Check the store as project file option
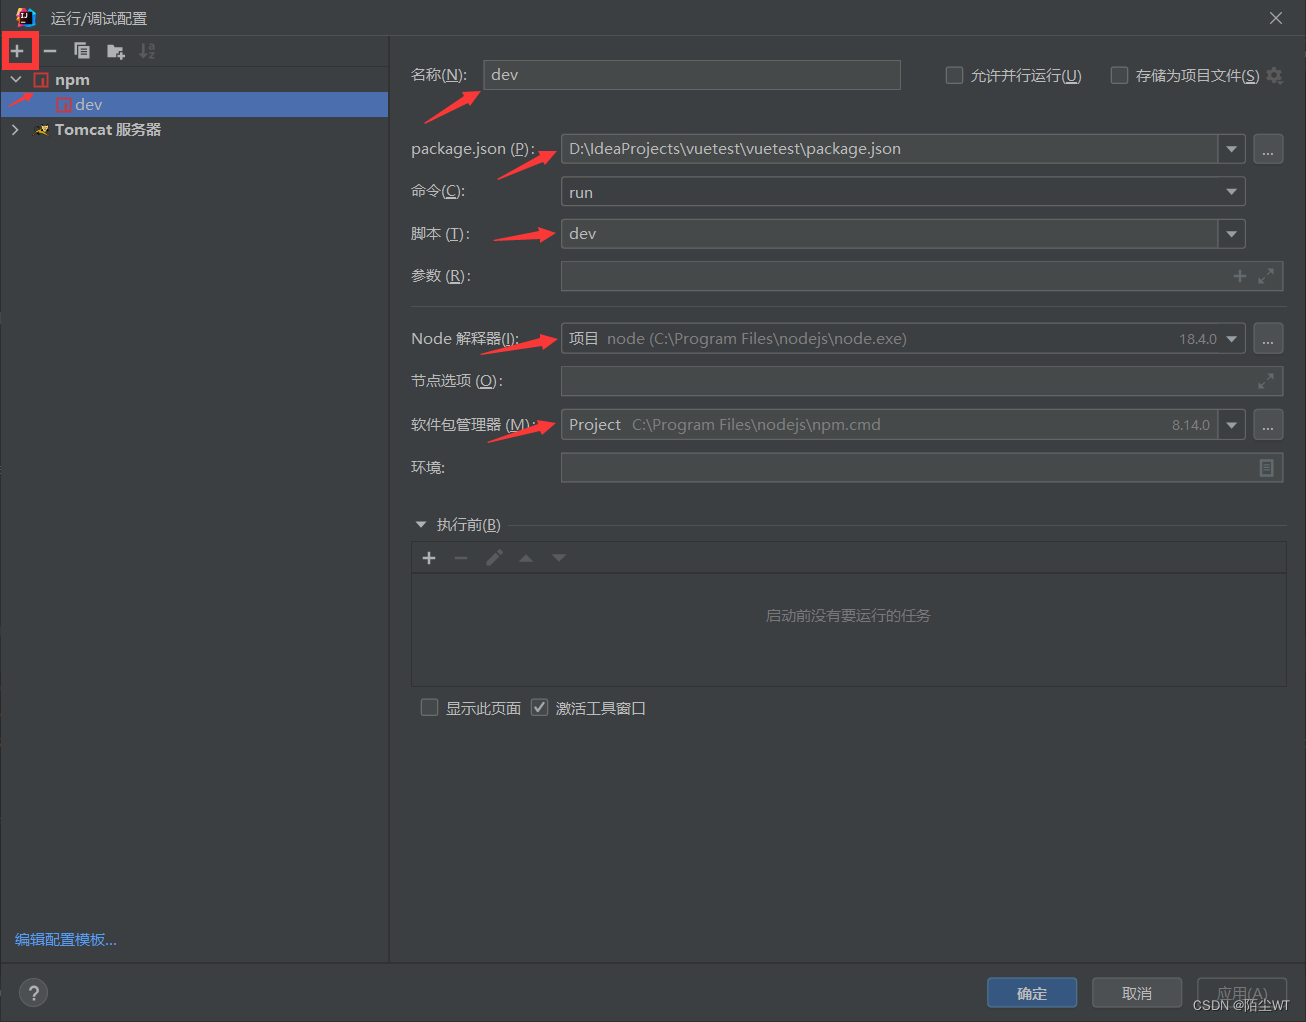Image resolution: width=1306 pixels, height=1022 pixels. [1119, 76]
